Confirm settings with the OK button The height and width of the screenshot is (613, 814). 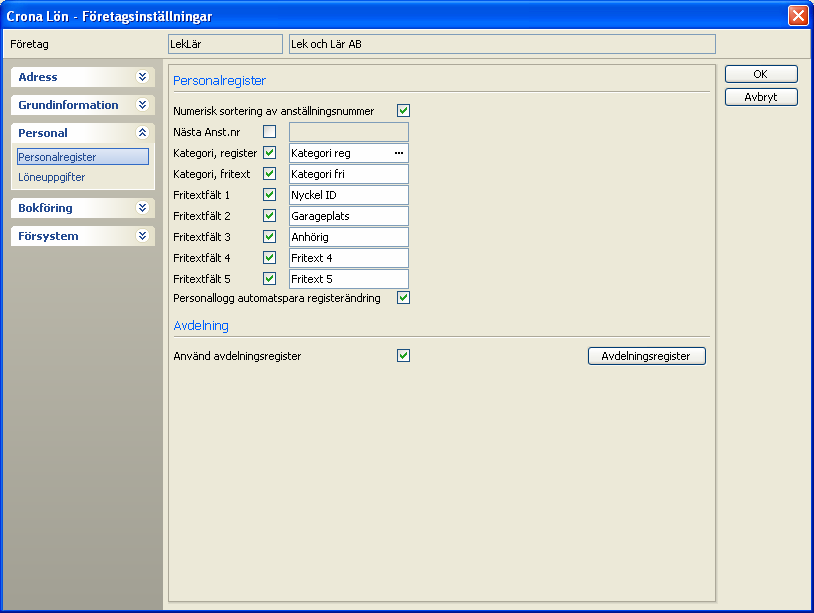point(761,74)
